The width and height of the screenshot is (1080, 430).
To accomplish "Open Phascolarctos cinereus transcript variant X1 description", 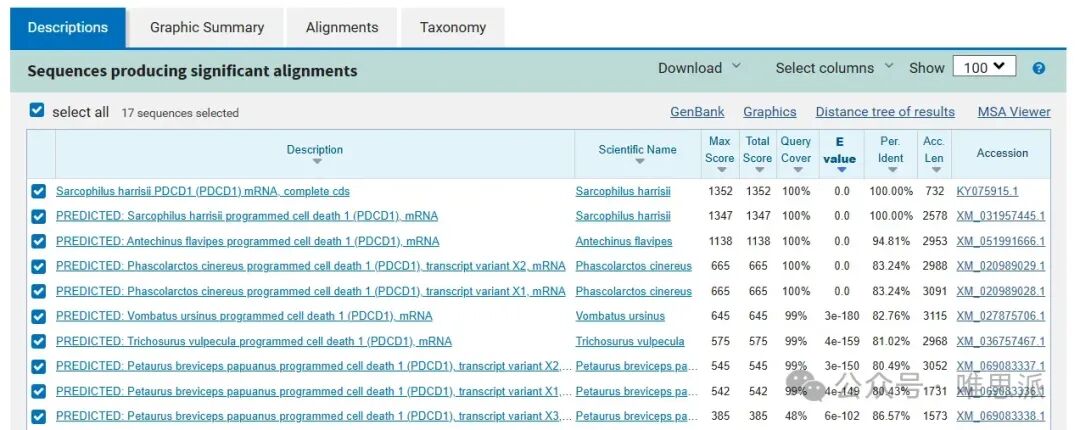I will tap(311, 291).
